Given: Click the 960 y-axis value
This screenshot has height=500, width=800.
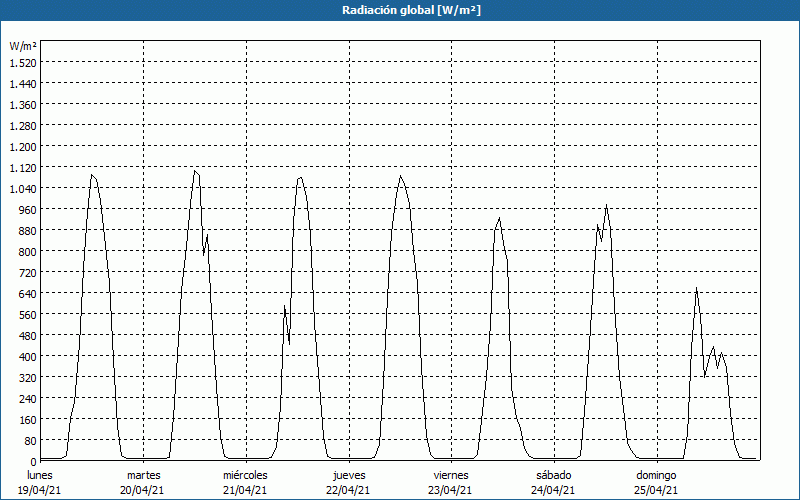Looking at the screenshot, I should click(29, 210).
